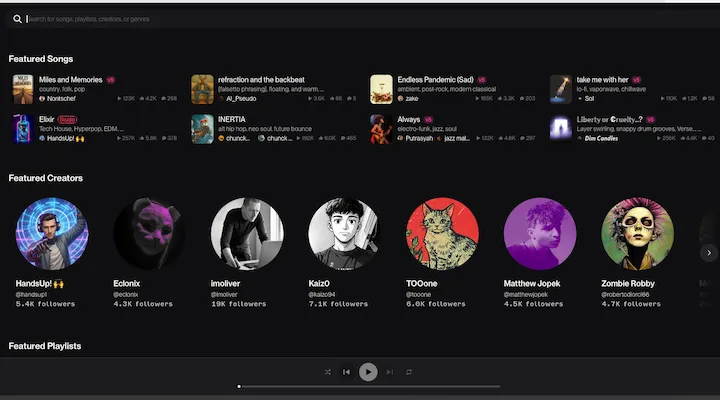Viewport: 720px width, 400px height.
Task: Visit artist Sol under take me with her
Action: point(589,99)
